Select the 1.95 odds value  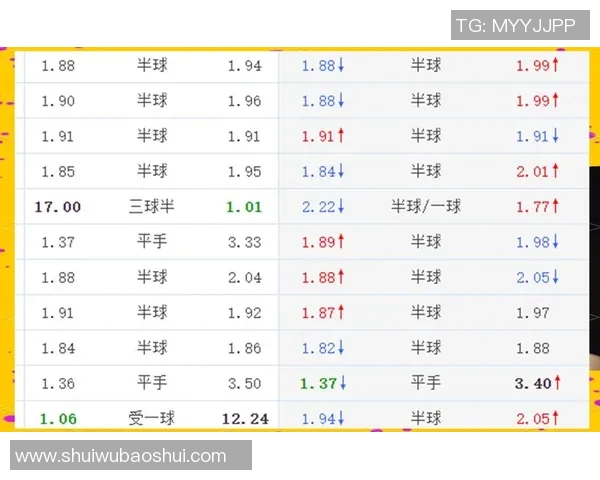tap(245, 171)
